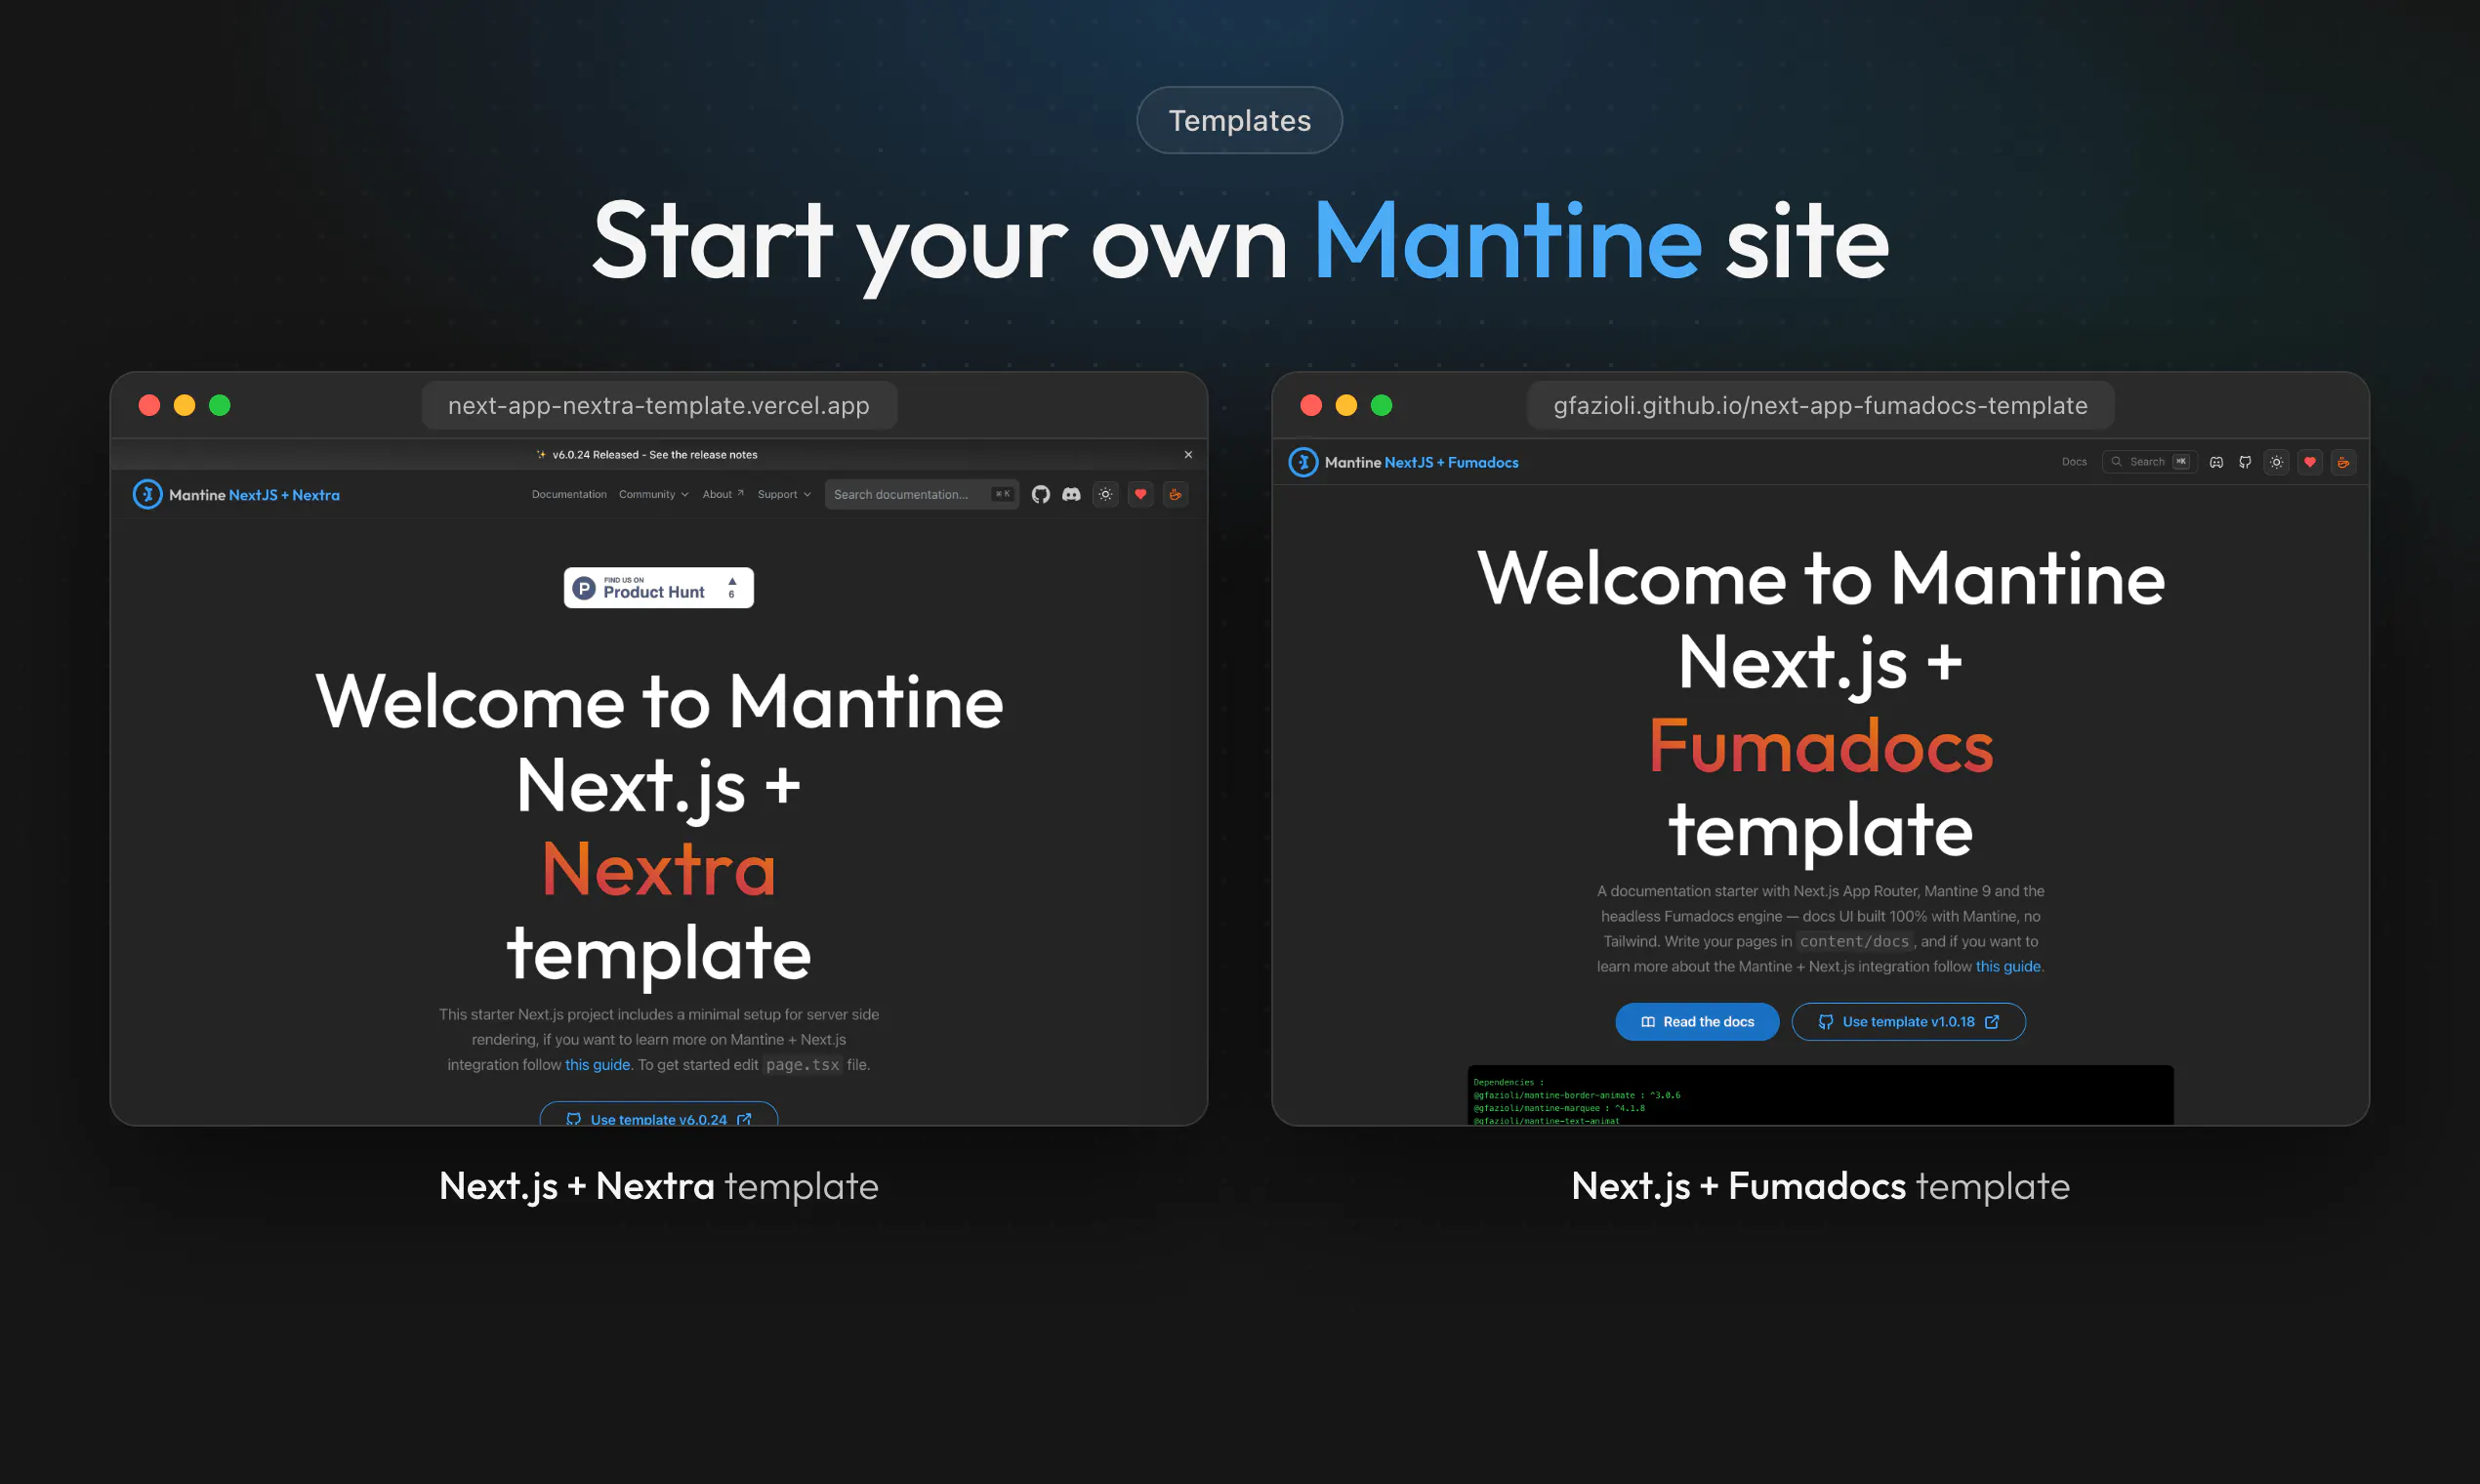Click 'Next.js + Fumadocs template' caption

(1820, 1186)
